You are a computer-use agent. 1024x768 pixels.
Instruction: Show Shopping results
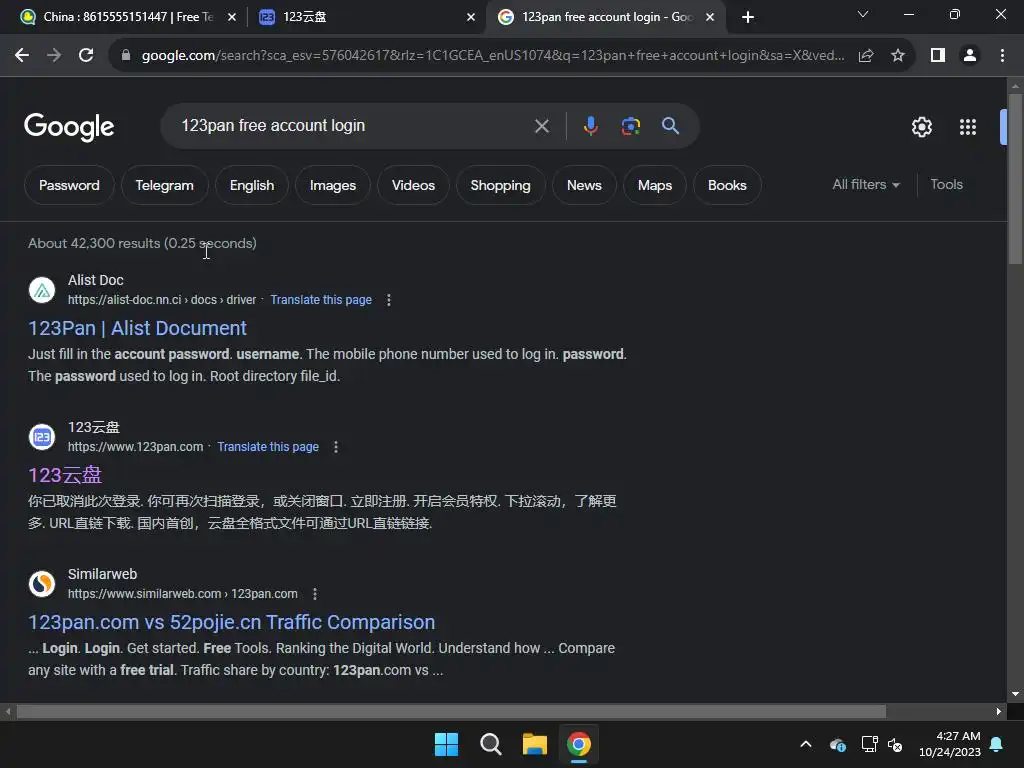coord(500,185)
